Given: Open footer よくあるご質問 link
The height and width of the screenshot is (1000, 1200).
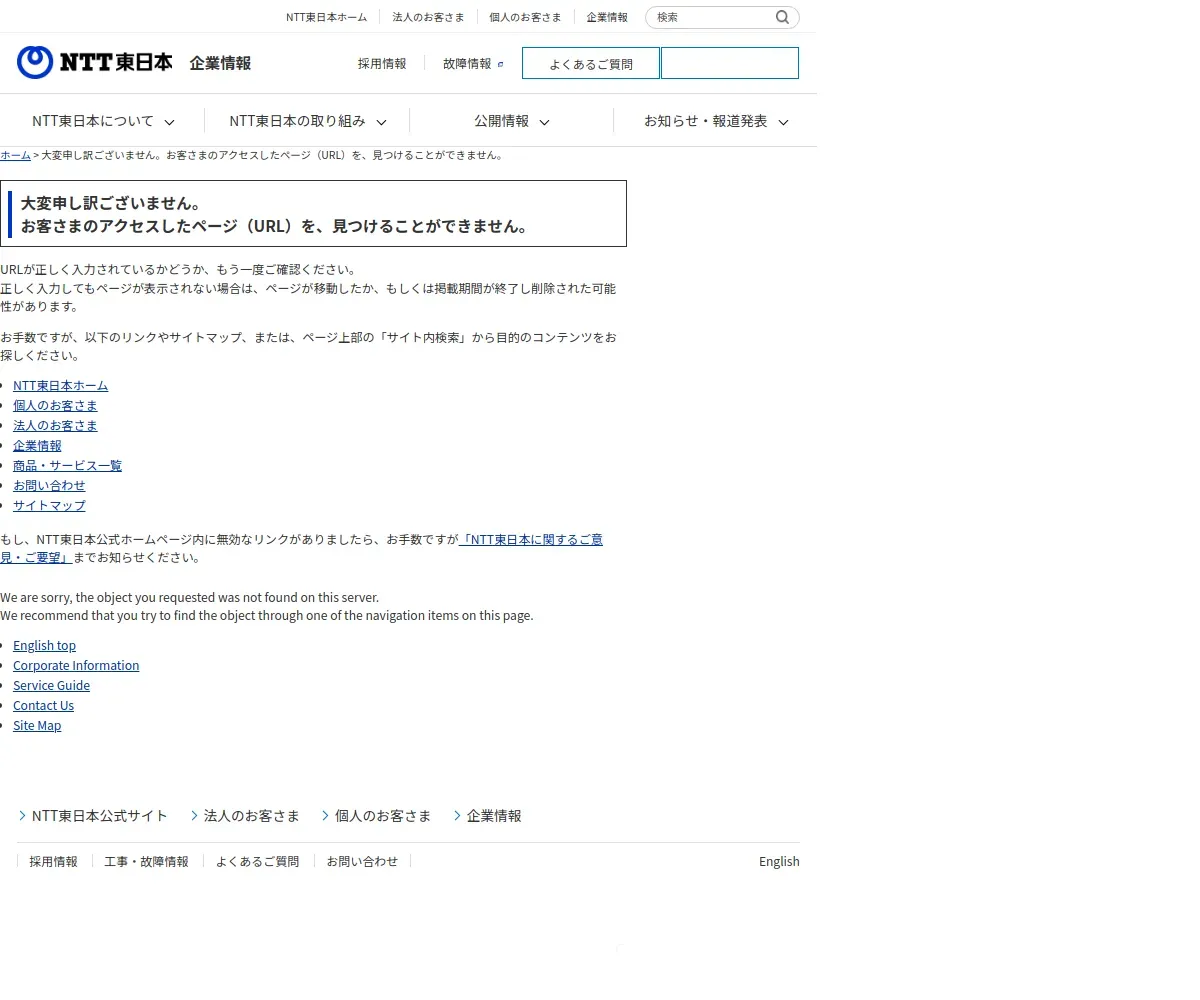Looking at the screenshot, I should click(257, 861).
